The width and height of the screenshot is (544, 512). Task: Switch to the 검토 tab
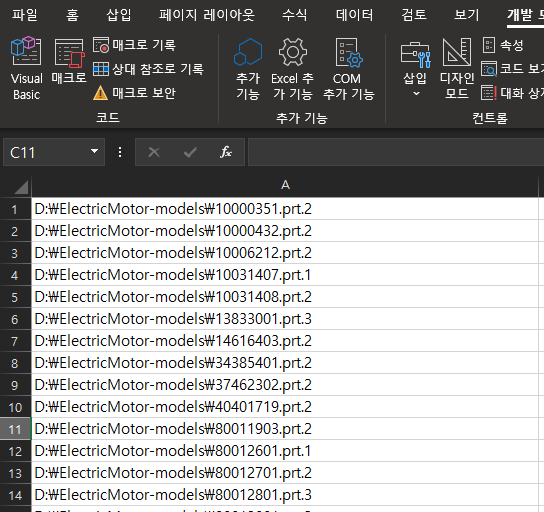(414, 15)
